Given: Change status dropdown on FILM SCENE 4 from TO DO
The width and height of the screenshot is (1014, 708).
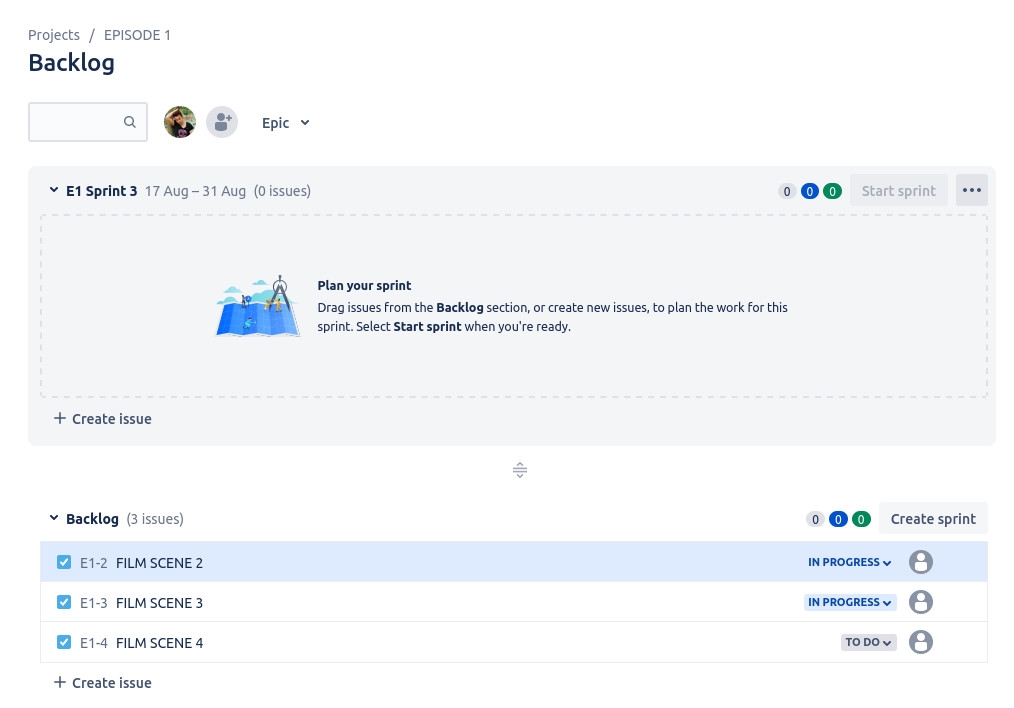Looking at the screenshot, I should click(x=867, y=642).
